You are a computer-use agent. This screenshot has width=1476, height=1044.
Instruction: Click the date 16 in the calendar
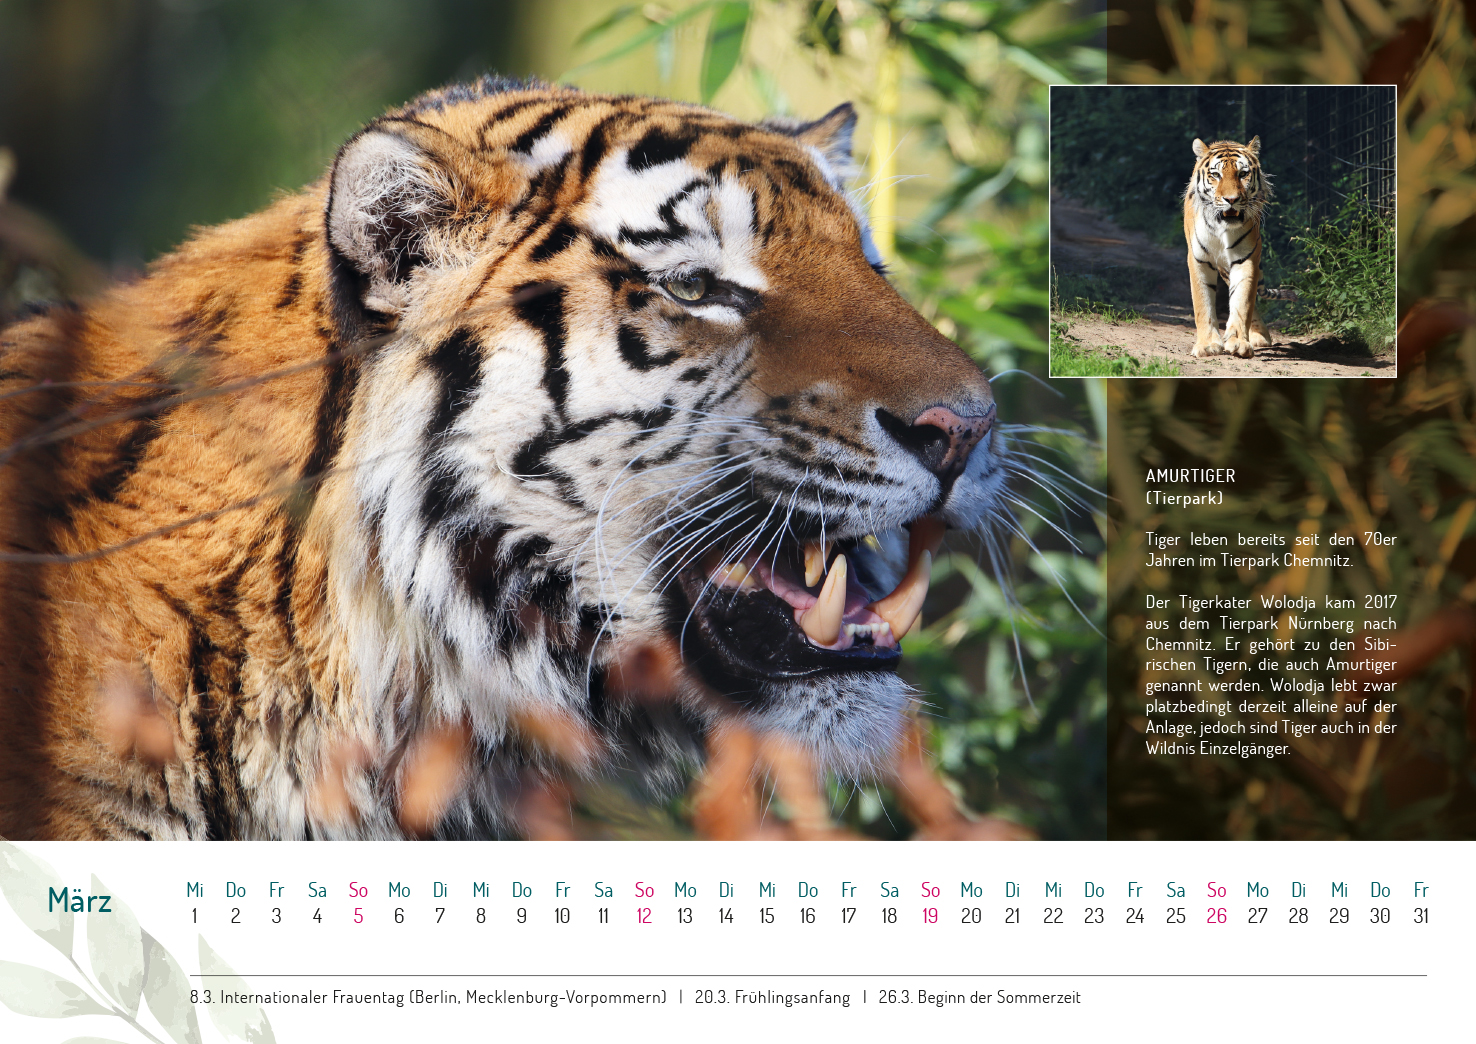[x=808, y=916]
